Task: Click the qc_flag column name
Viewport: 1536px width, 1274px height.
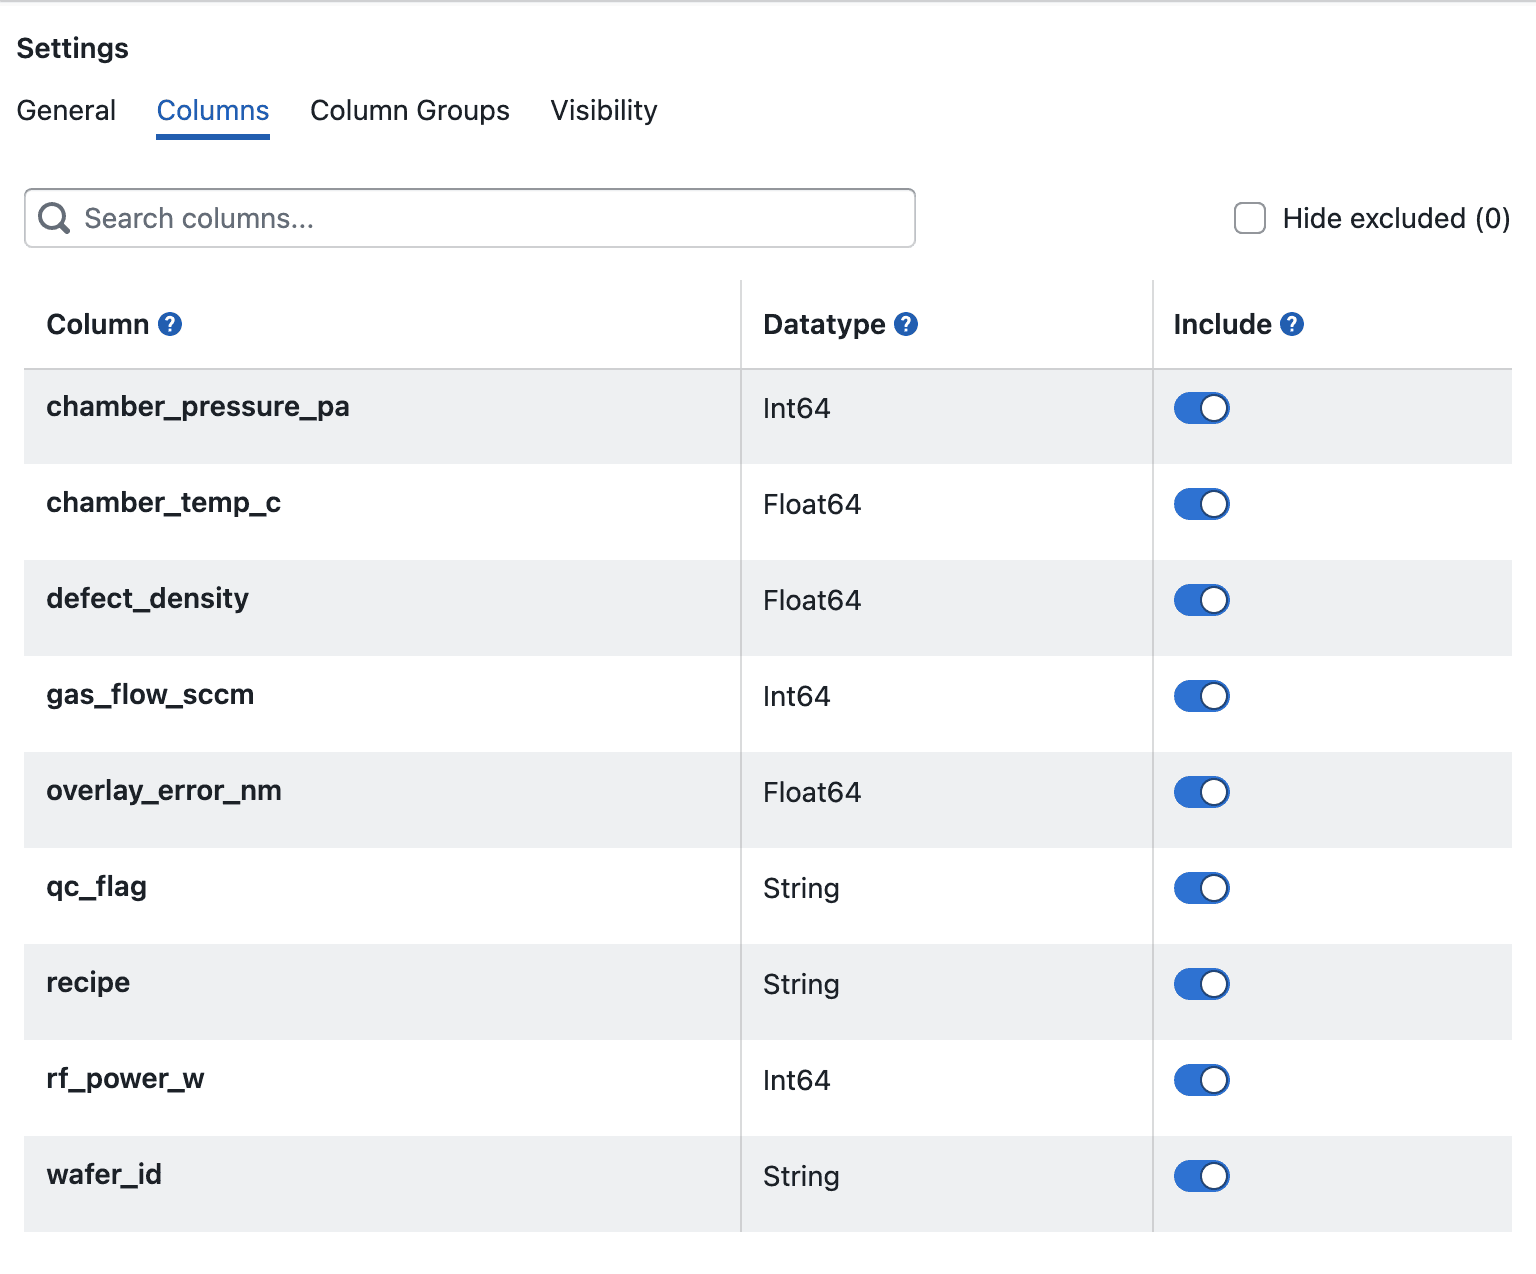Action: (x=97, y=887)
